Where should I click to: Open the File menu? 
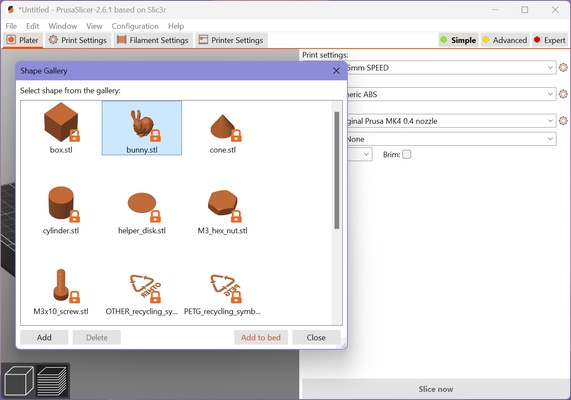click(11, 26)
